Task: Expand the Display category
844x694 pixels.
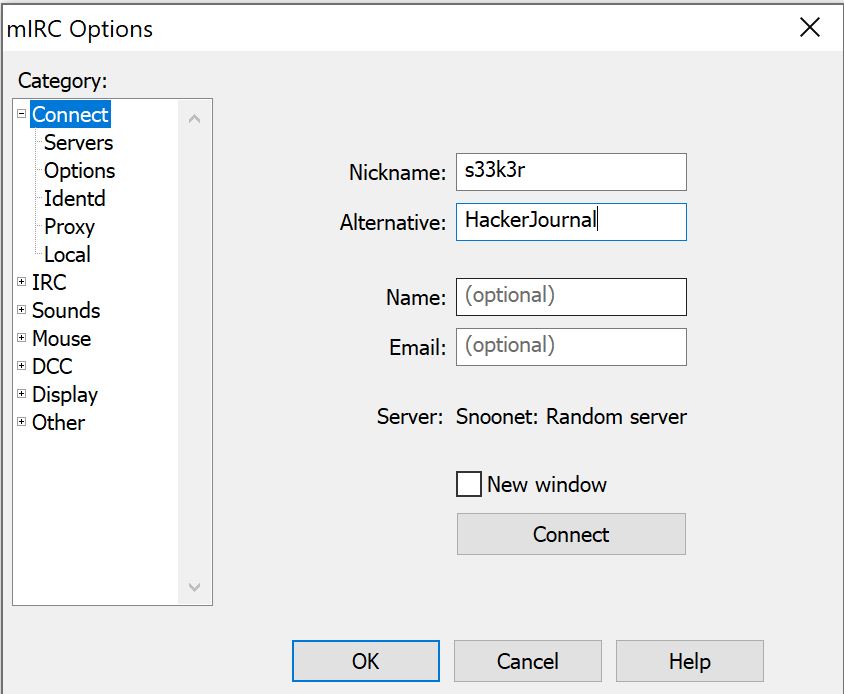Action: [x=22, y=394]
